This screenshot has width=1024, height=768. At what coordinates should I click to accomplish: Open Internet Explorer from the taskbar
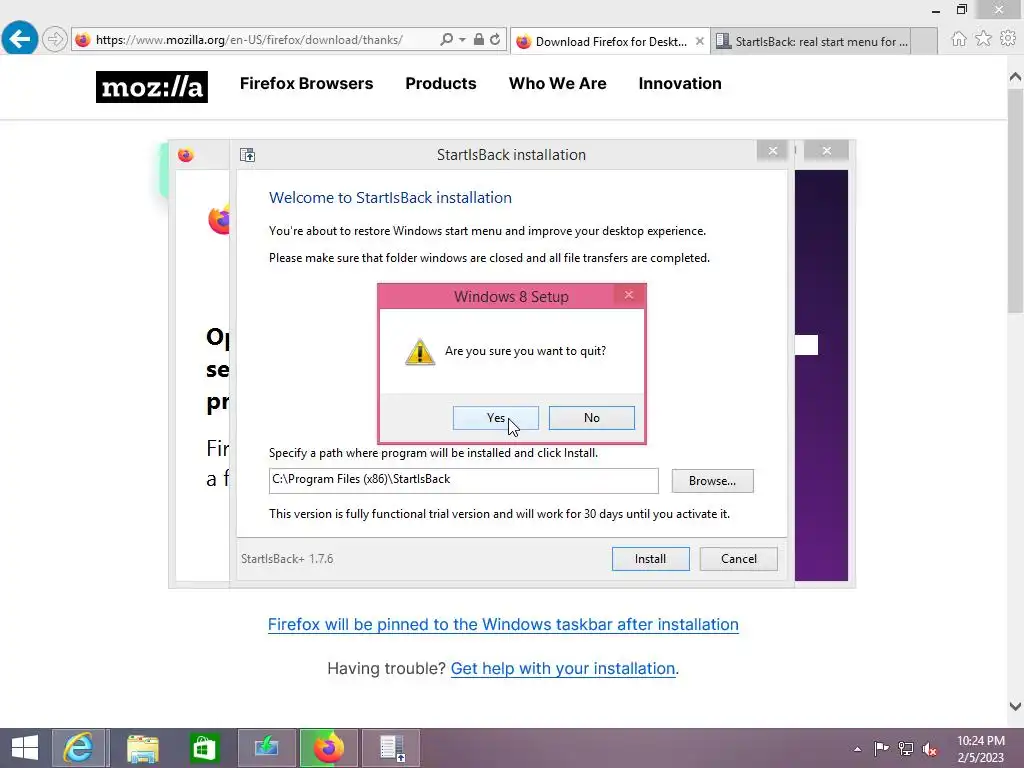pos(78,748)
